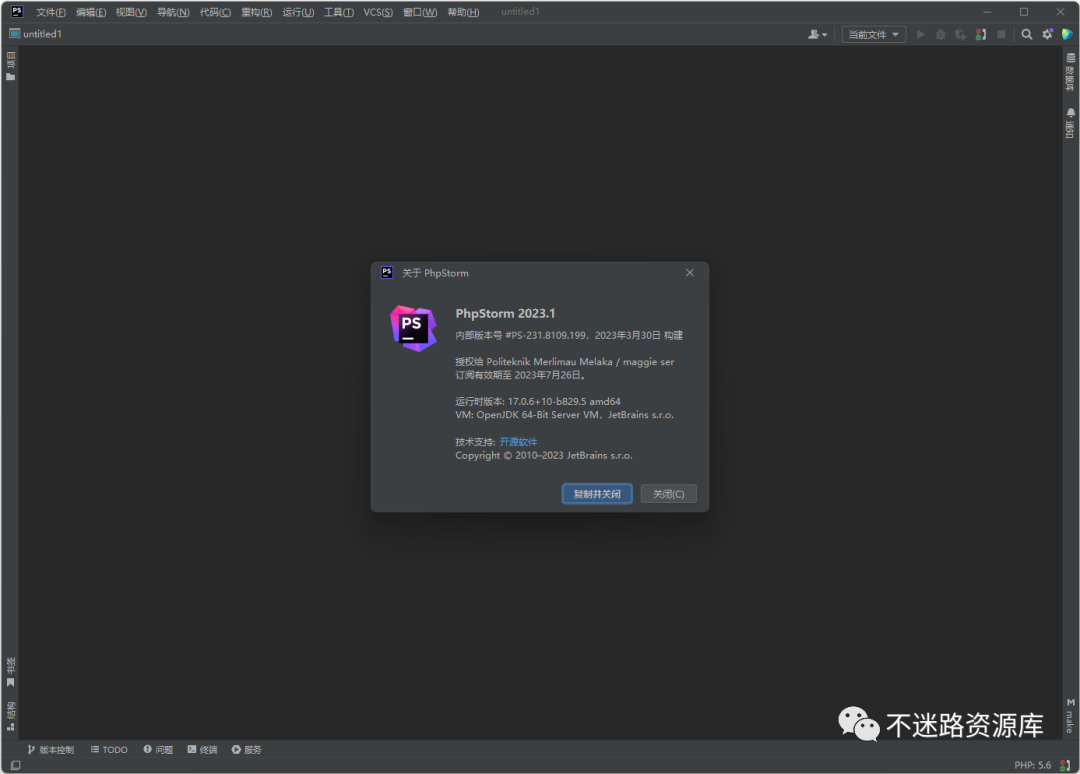Open the 编辑(E) menu
This screenshot has height=774, width=1080.
click(91, 12)
